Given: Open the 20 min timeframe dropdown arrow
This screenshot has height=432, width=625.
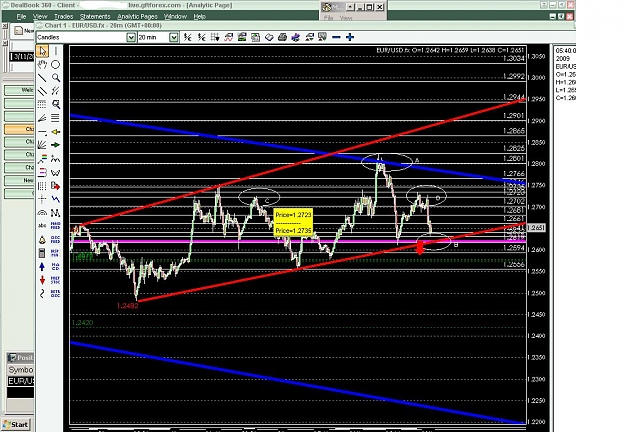Looking at the screenshot, I should point(173,37).
